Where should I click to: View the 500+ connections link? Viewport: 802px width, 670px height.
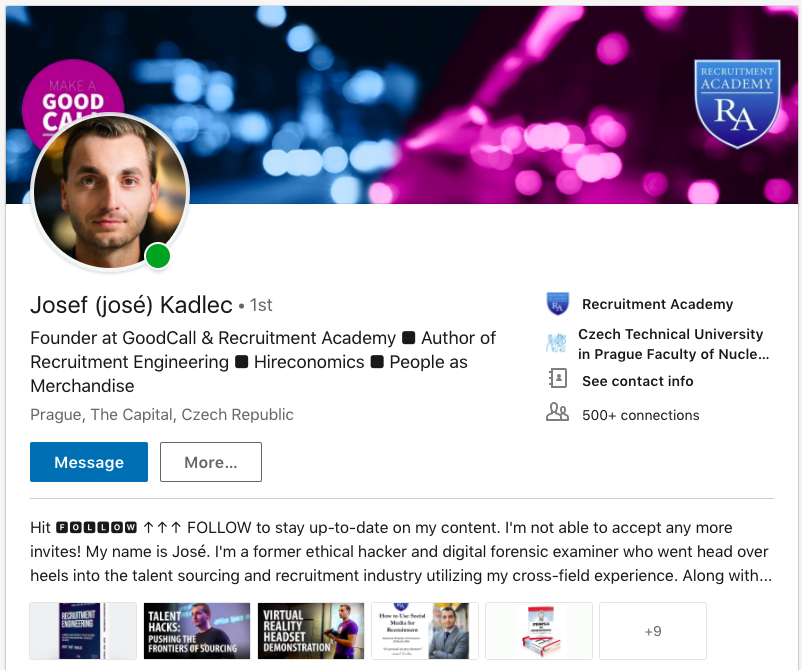pos(640,415)
